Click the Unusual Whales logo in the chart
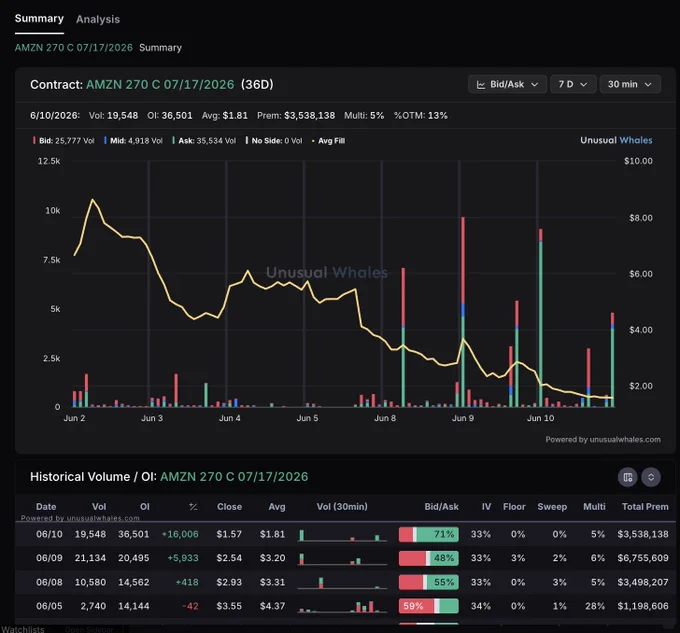This screenshot has width=680, height=633. click(x=616, y=140)
